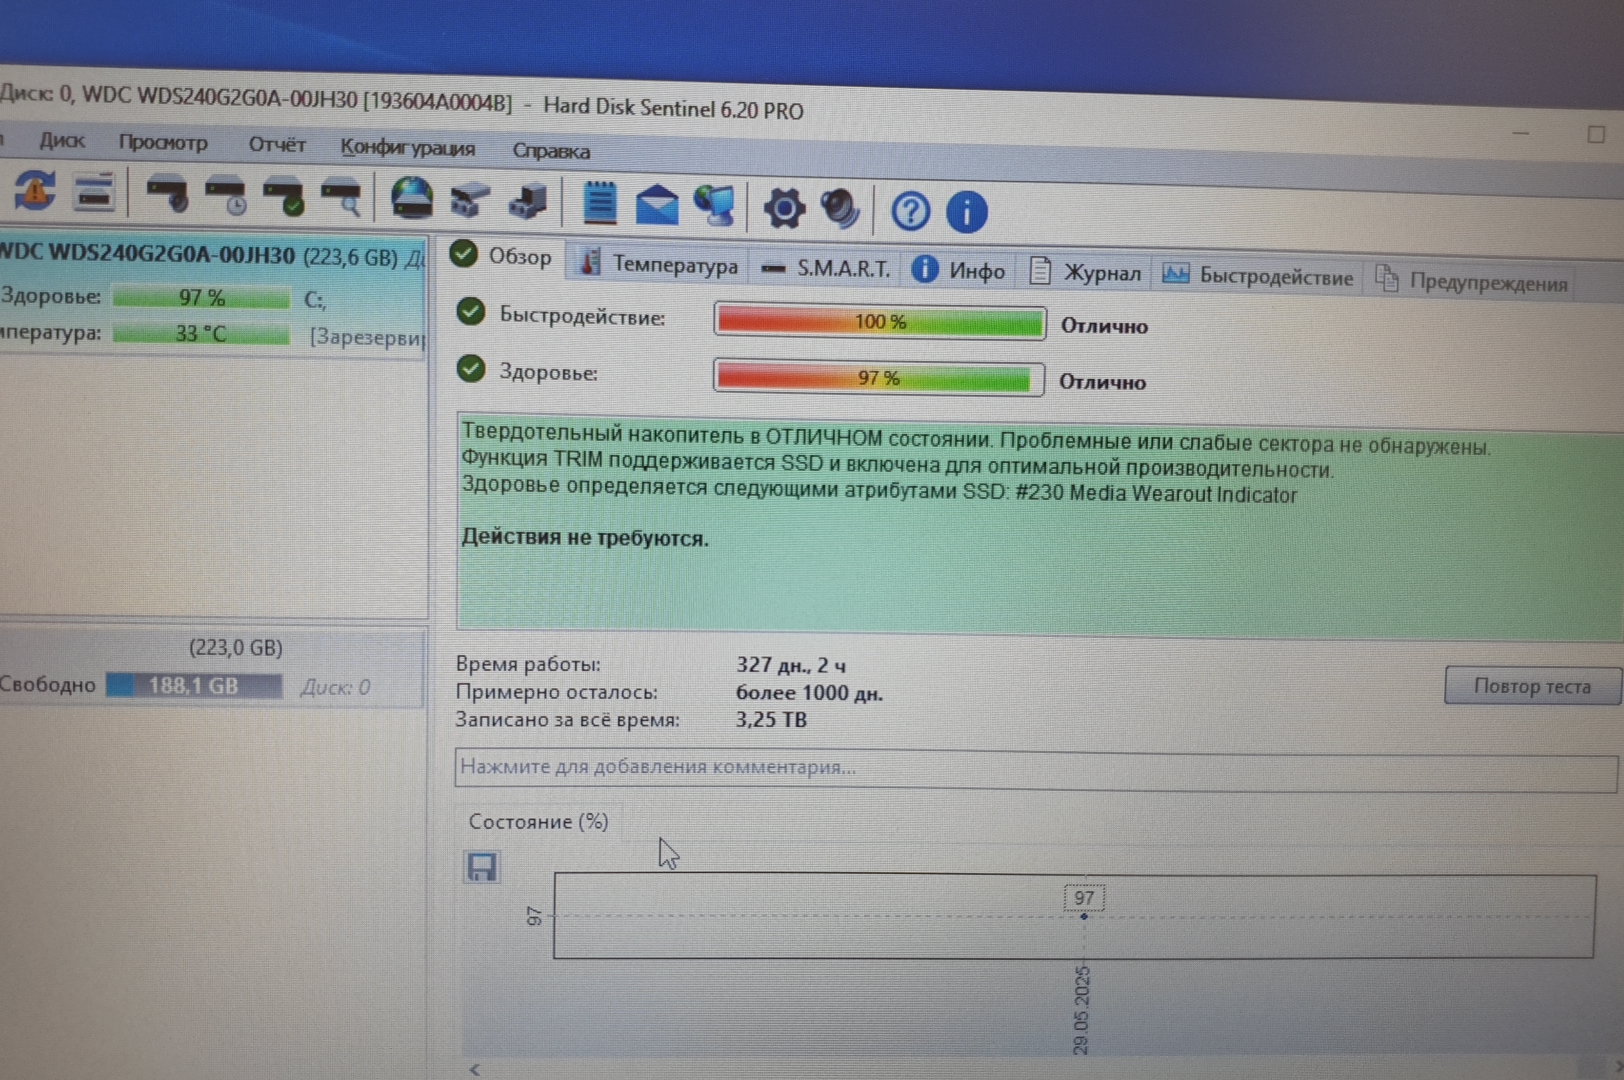Save the chart using the floppy disk icon
Screen dimensions: 1624x1080
click(482, 867)
